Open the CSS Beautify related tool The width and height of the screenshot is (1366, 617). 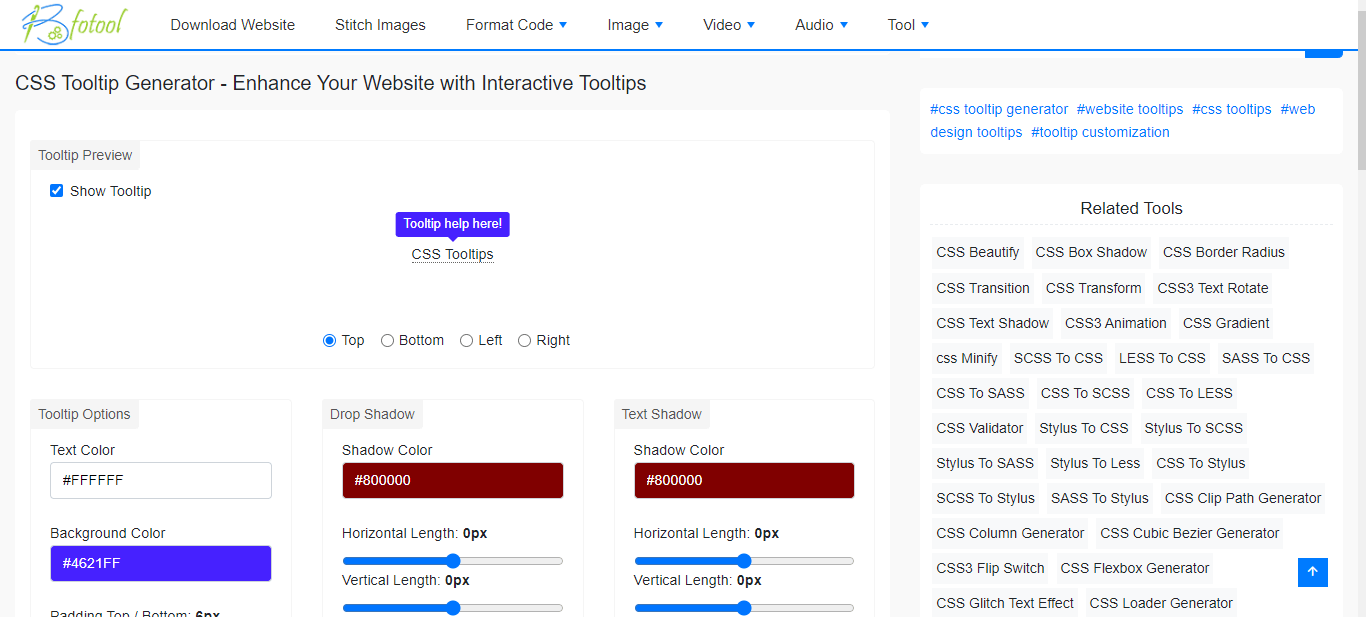click(977, 252)
